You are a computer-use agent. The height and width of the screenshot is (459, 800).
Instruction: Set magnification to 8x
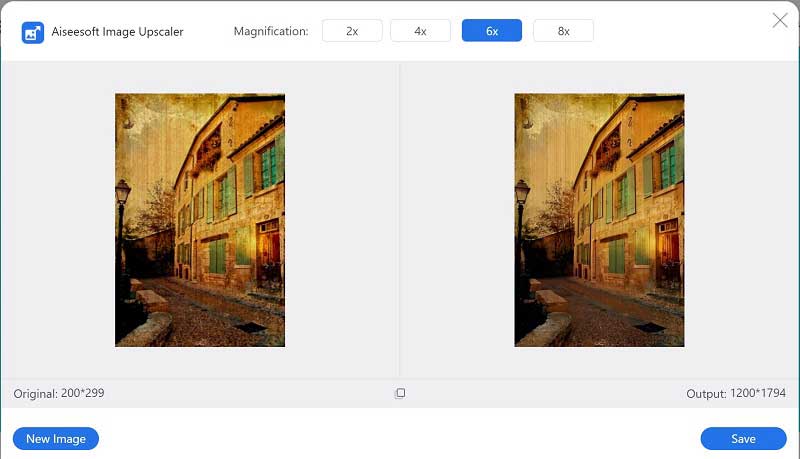(563, 31)
